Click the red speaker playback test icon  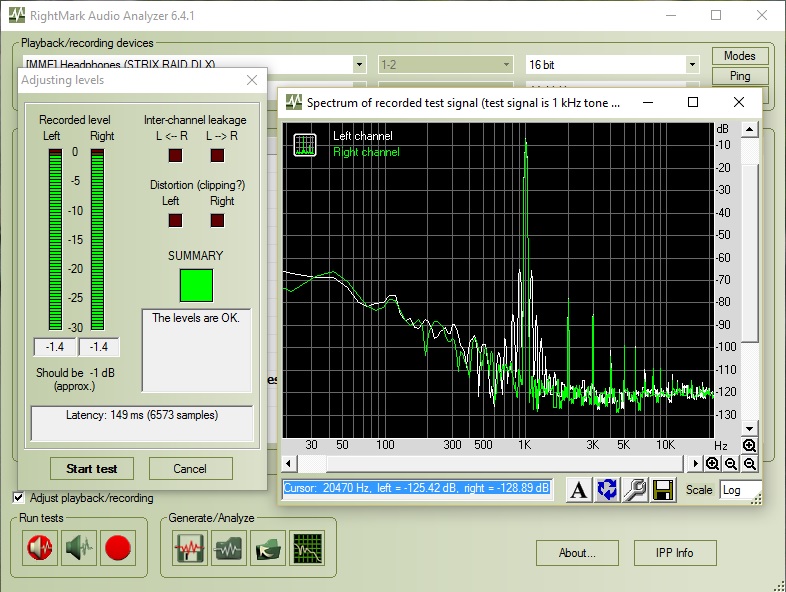(x=40, y=548)
